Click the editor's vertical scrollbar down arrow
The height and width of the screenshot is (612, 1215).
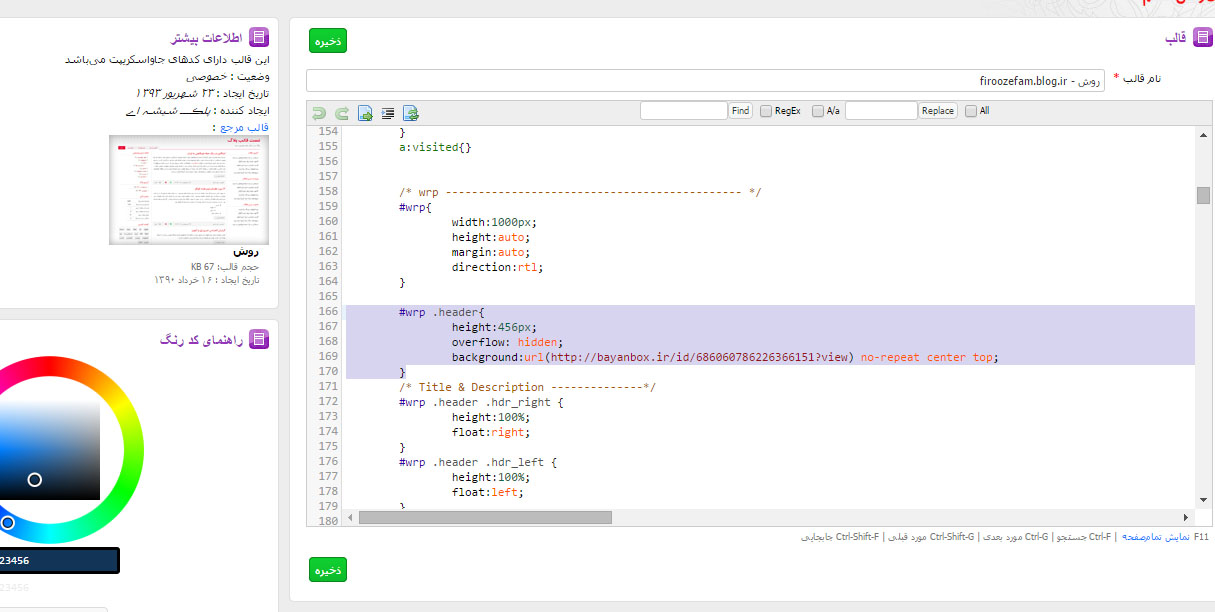tap(1203, 500)
